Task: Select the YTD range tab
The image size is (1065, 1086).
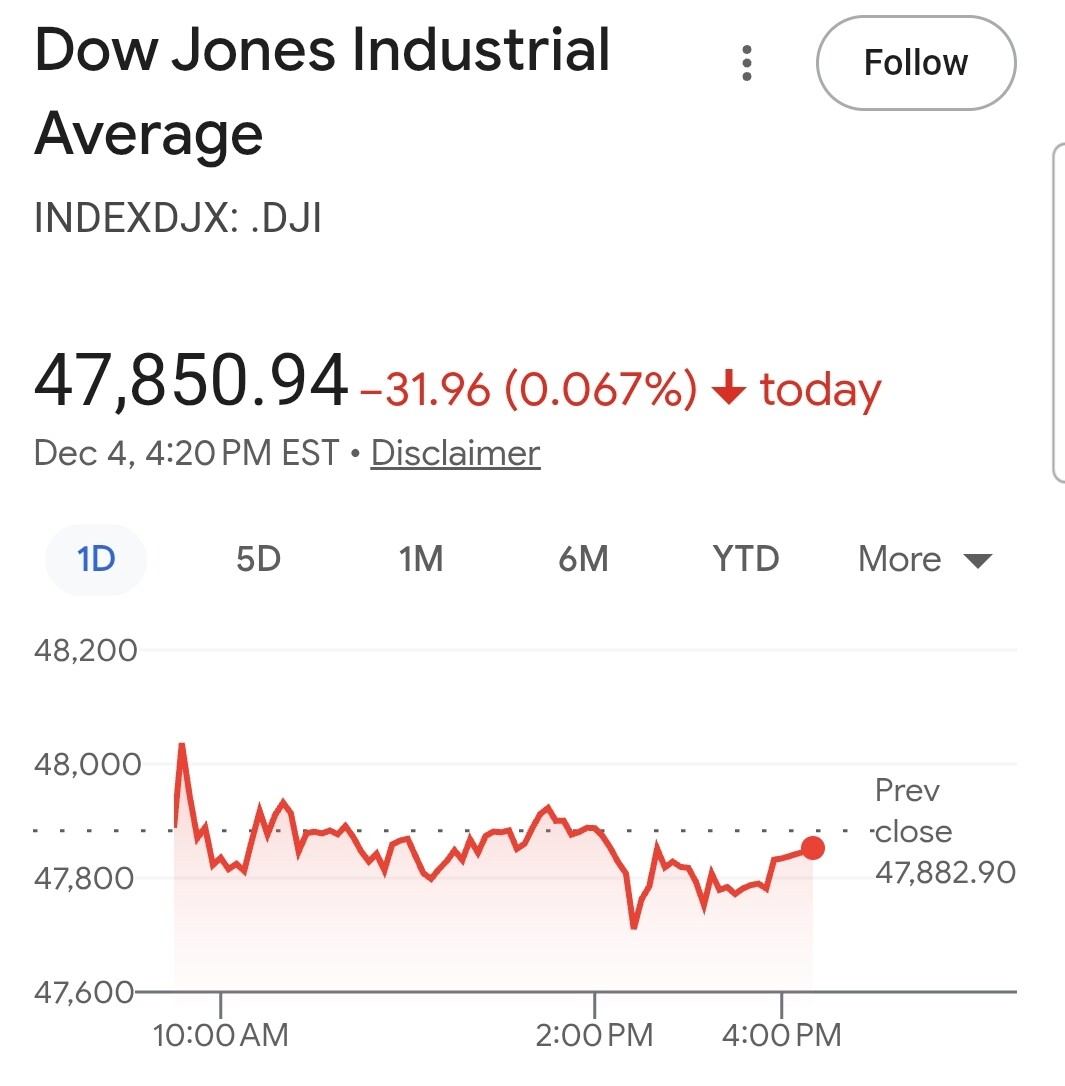Action: tap(746, 559)
